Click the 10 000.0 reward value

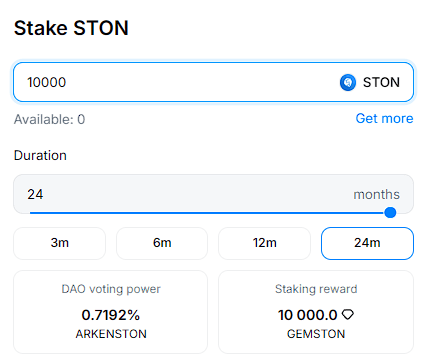[308, 315]
